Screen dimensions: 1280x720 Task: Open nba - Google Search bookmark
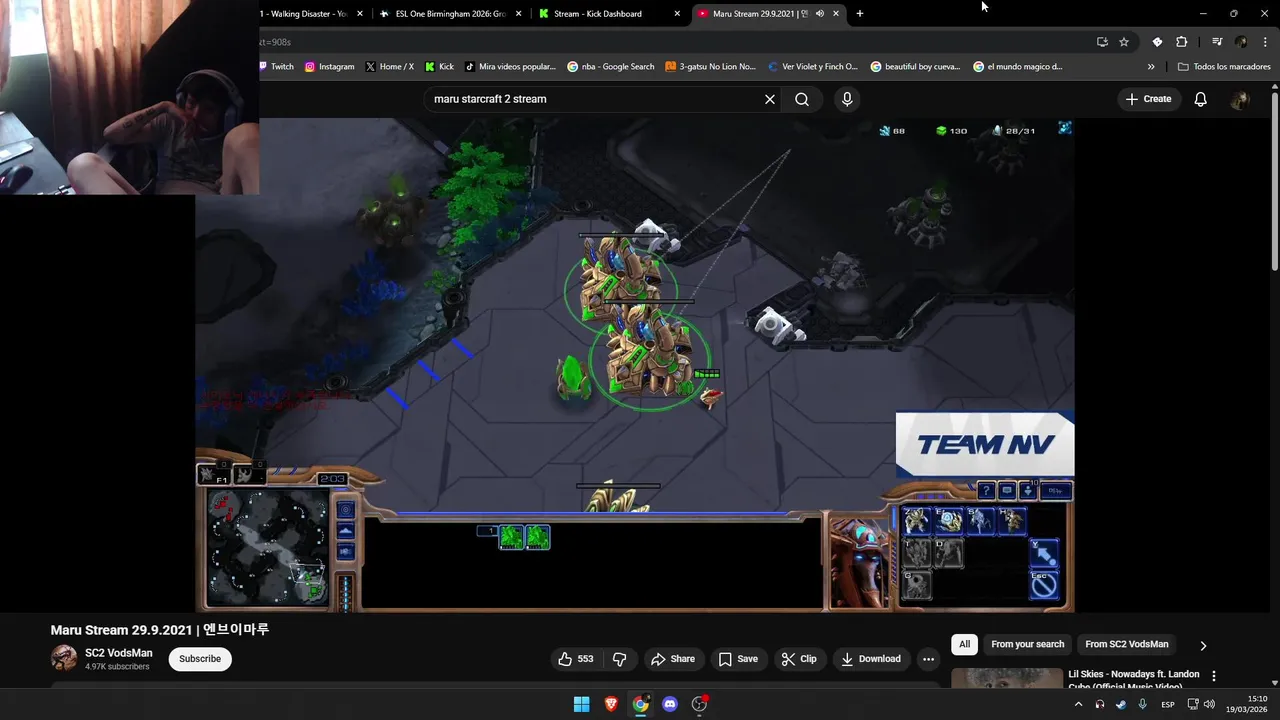coord(611,67)
